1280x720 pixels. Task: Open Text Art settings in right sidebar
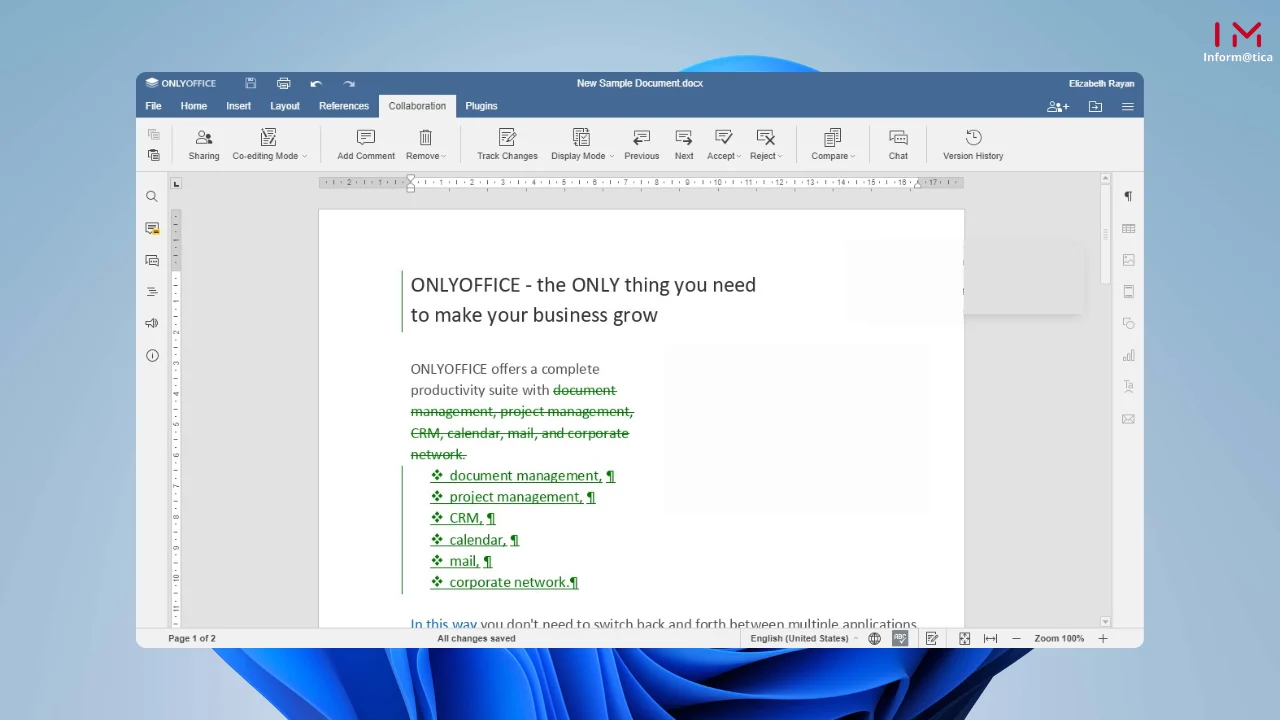[1128, 386]
